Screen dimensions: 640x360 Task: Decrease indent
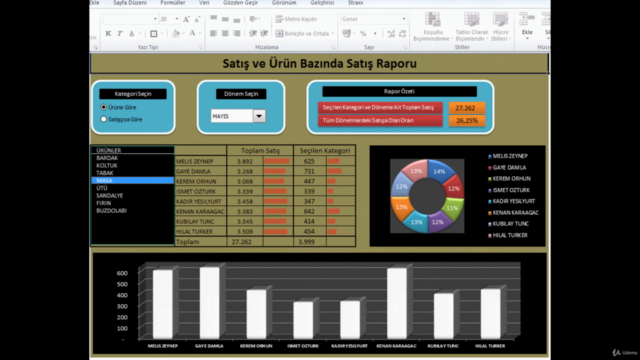coord(253,33)
